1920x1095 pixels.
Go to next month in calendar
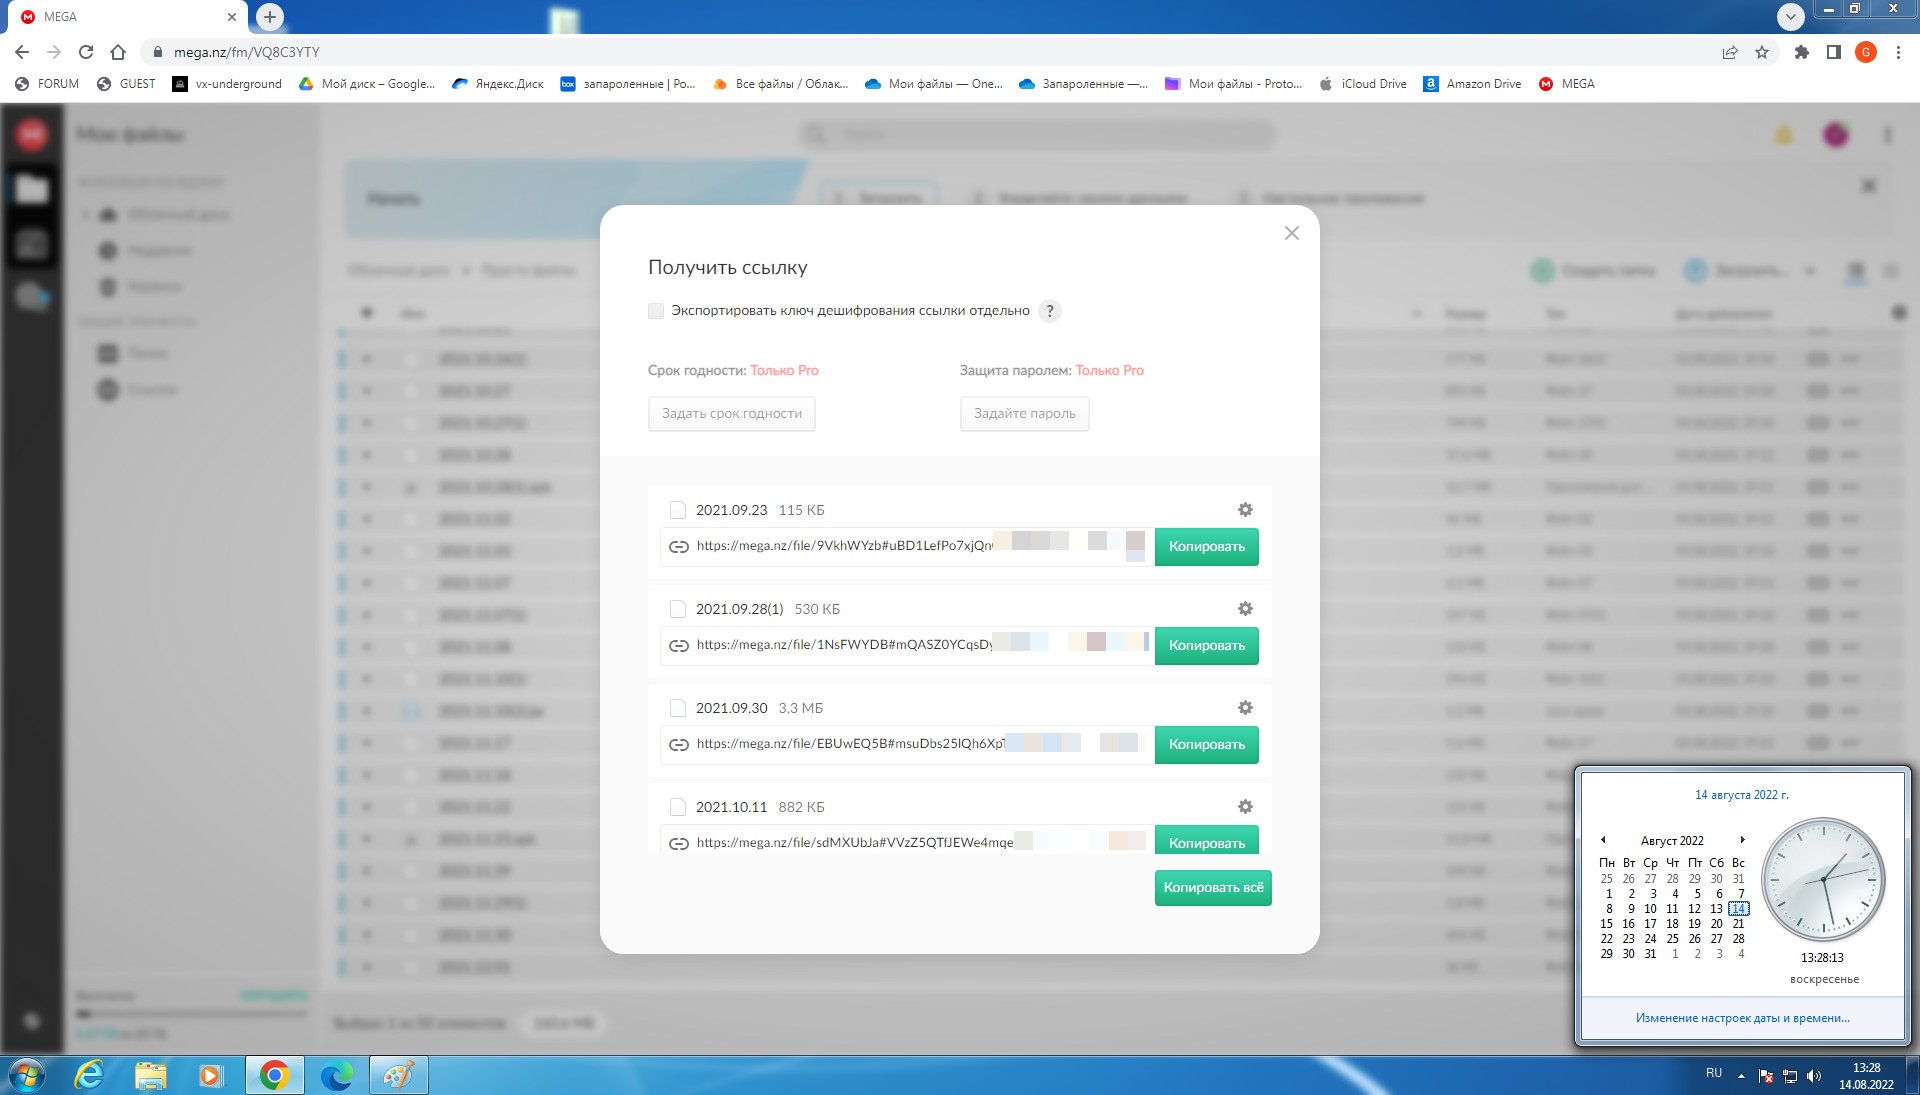[x=1742, y=840]
